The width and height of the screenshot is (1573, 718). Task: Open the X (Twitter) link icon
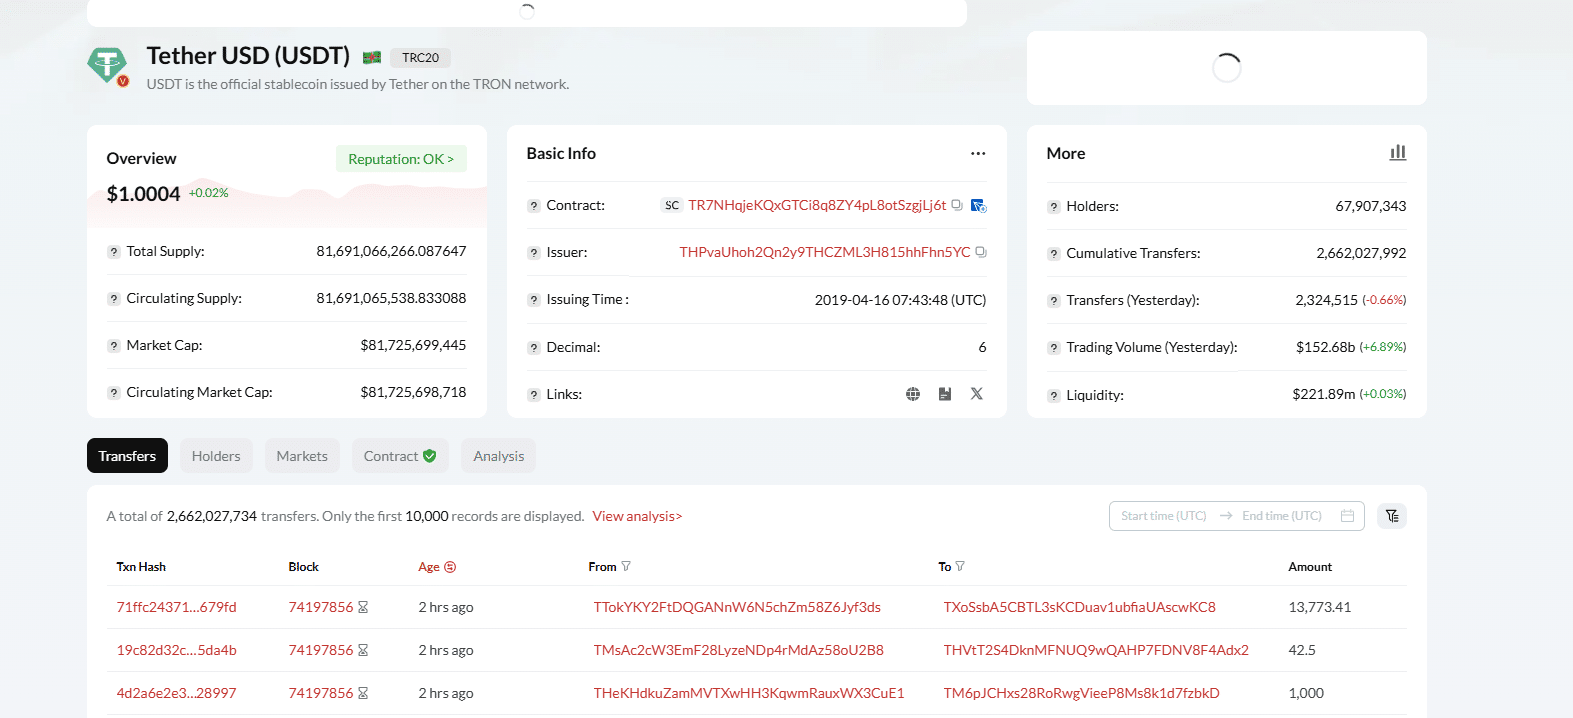[977, 394]
